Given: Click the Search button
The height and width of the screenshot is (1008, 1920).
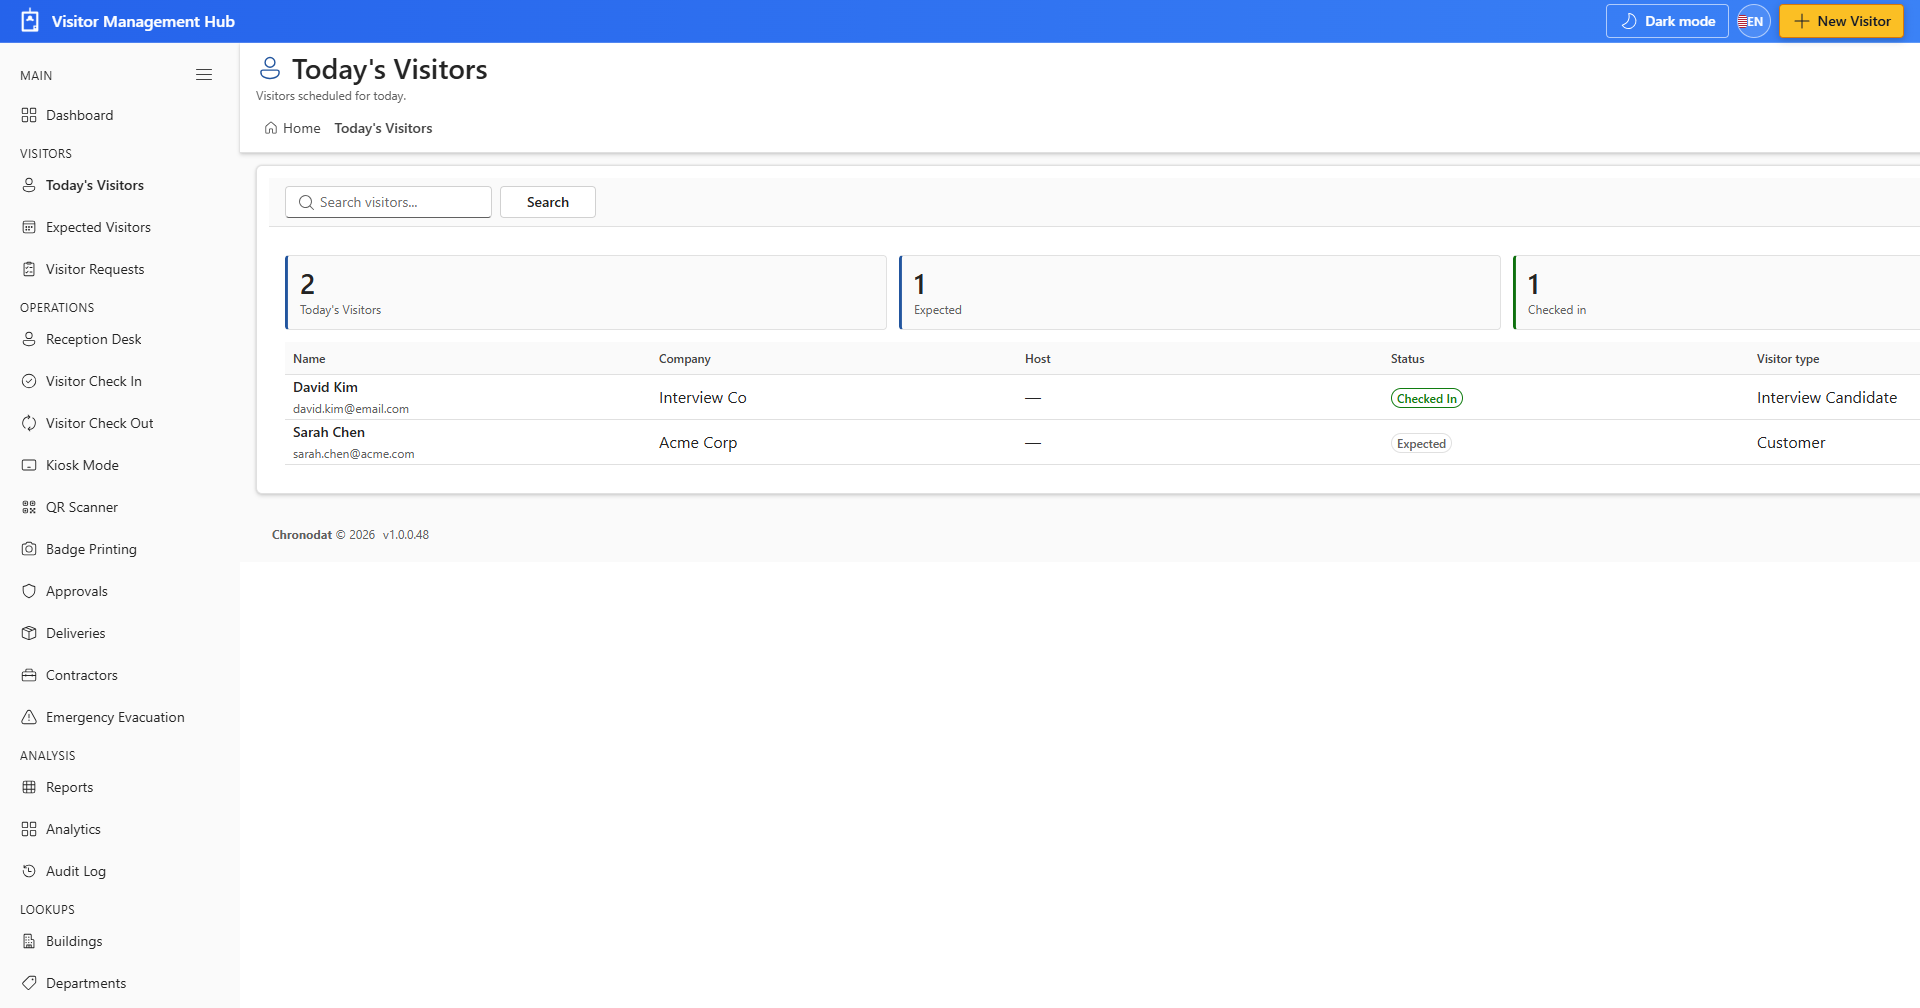Looking at the screenshot, I should (x=548, y=202).
